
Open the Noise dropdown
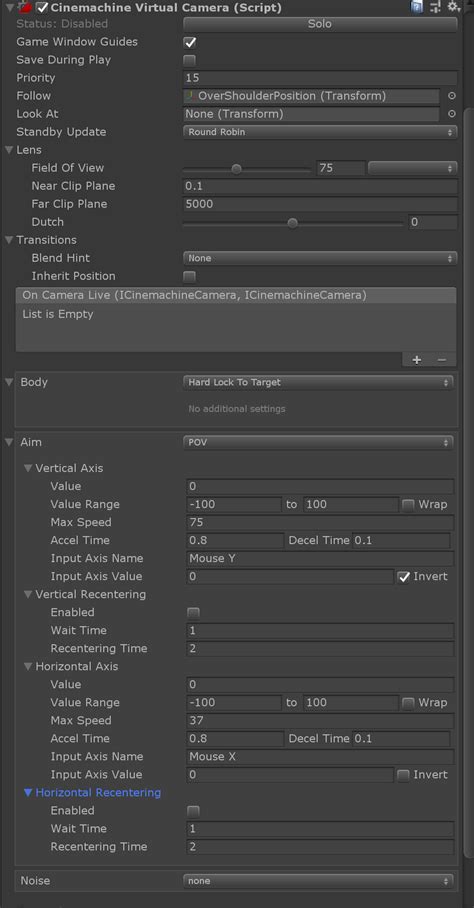(x=318, y=881)
